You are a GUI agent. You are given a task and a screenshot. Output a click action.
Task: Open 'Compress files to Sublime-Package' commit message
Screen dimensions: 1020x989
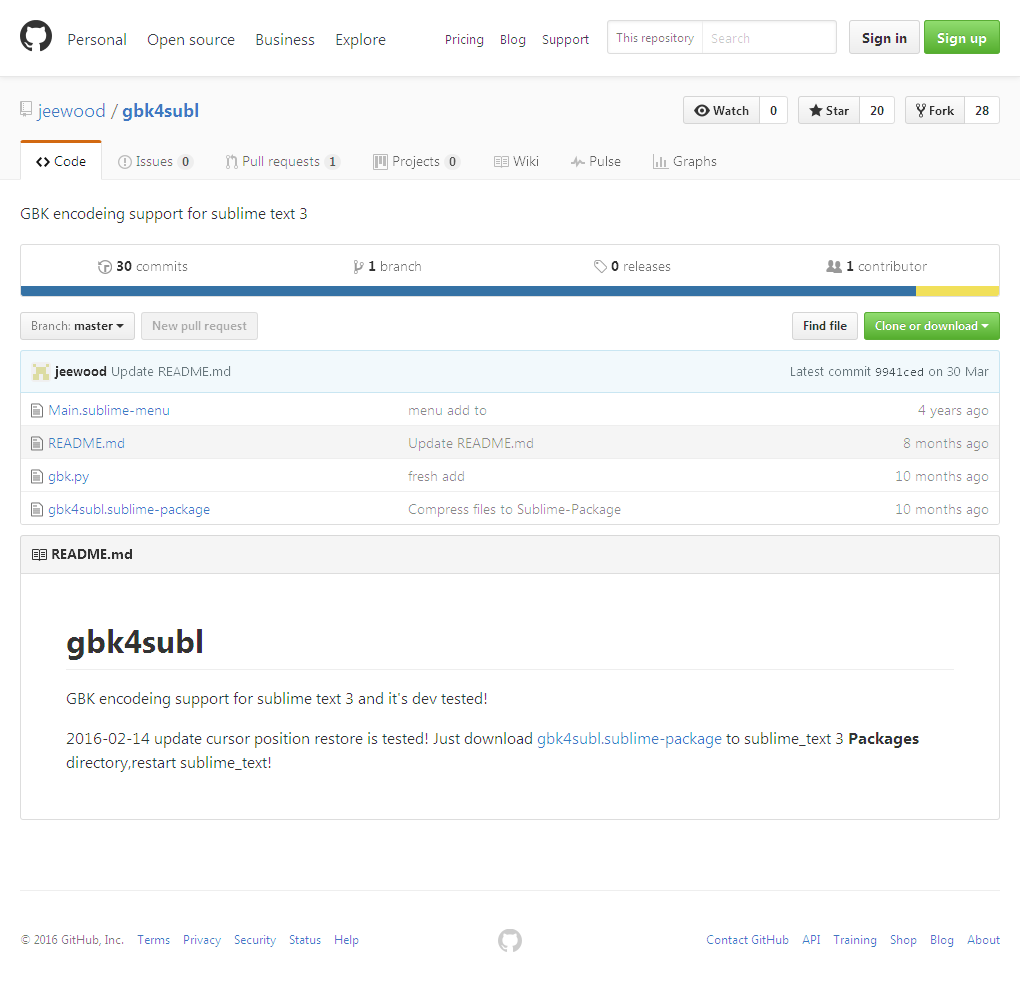click(x=515, y=509)
